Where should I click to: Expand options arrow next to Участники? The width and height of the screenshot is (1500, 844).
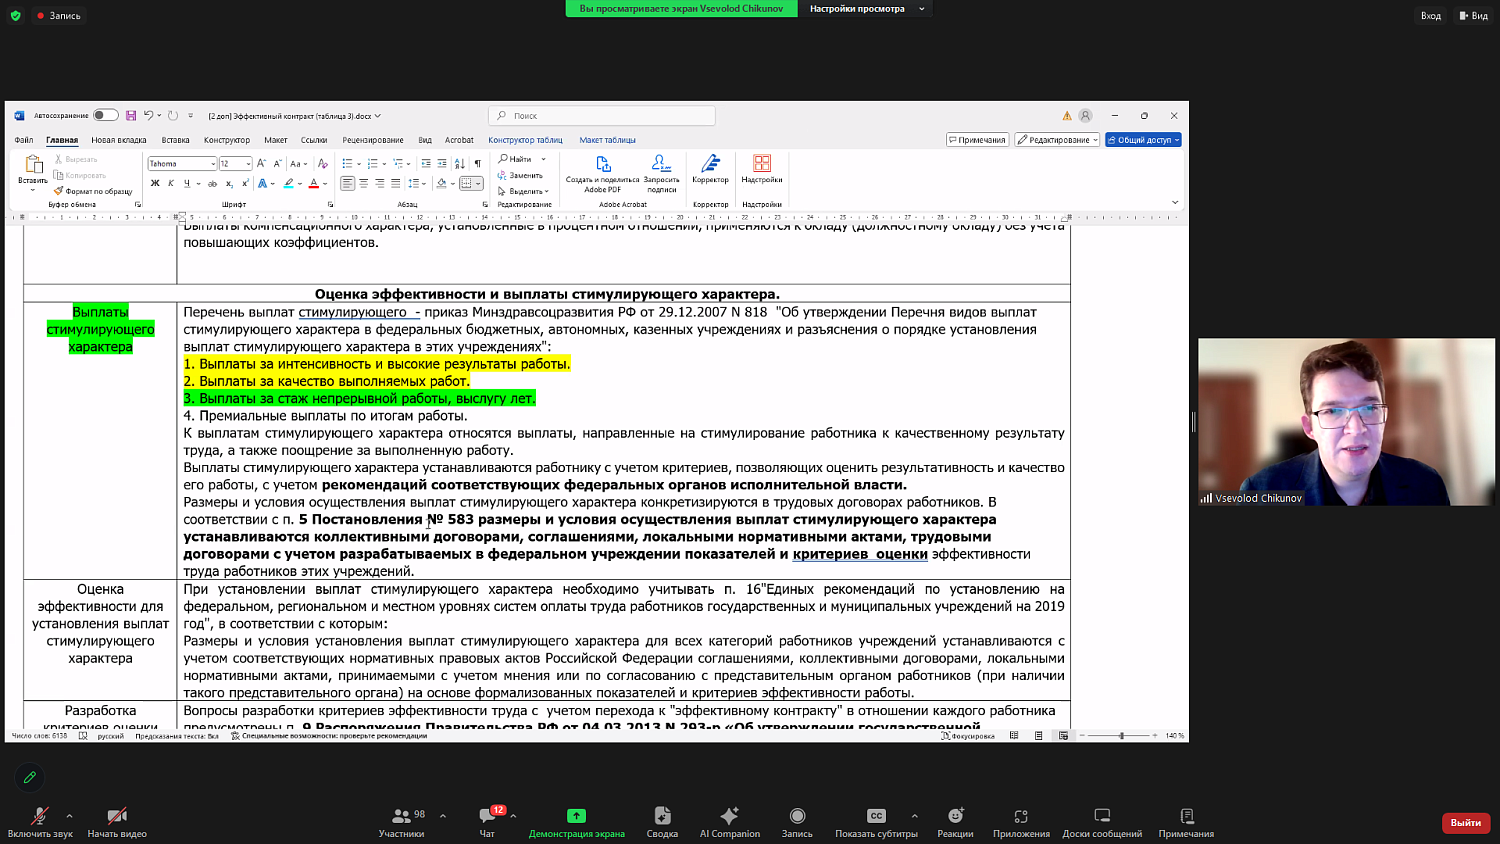[x=443, y=816]
